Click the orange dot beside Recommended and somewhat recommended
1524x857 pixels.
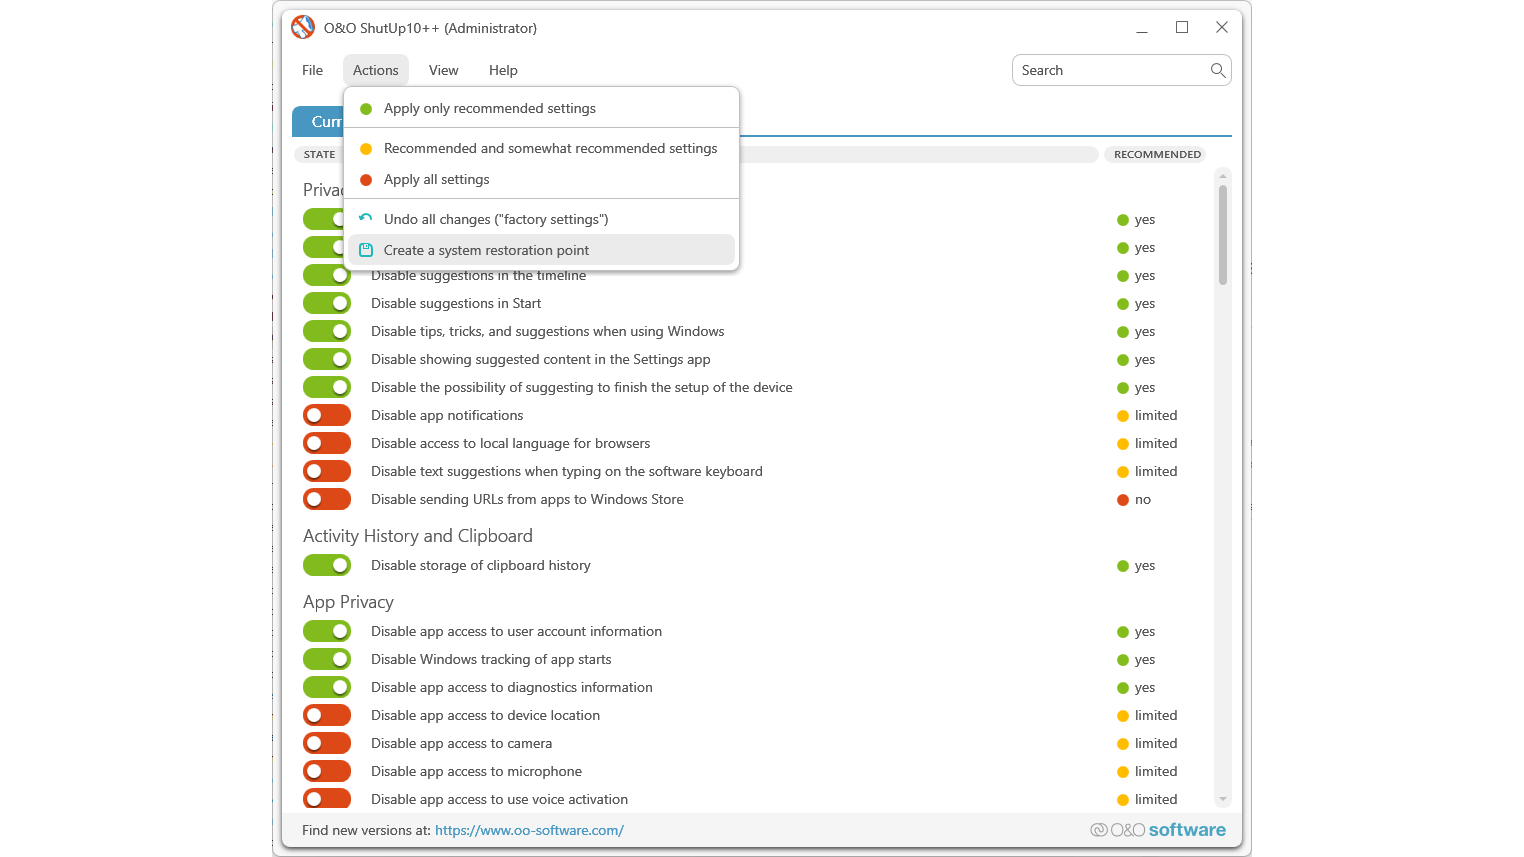click(366, 149)
